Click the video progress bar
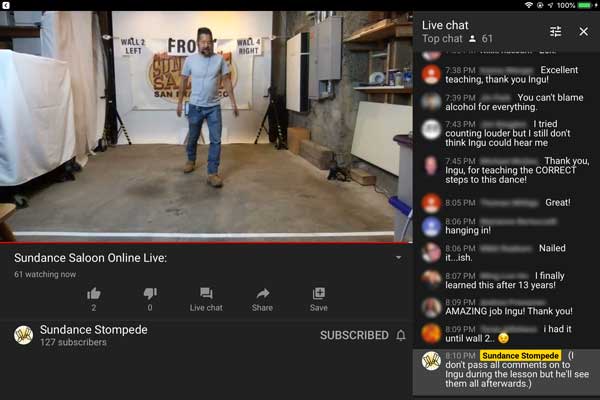The width and height of the screenshot is (600, 400). 206,243
